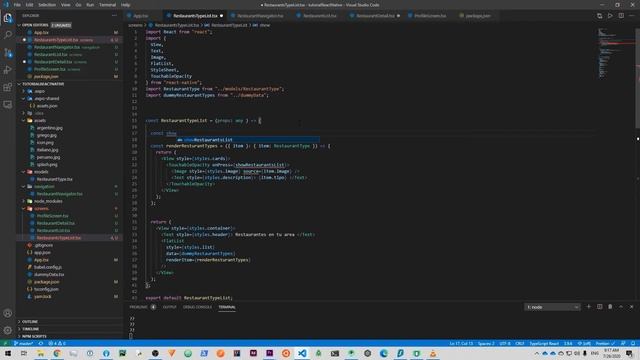Image resolution: width=640 pixels, height=360 pixels.
Task: Open the Extensions view
Action: click(x=8, y=87)
